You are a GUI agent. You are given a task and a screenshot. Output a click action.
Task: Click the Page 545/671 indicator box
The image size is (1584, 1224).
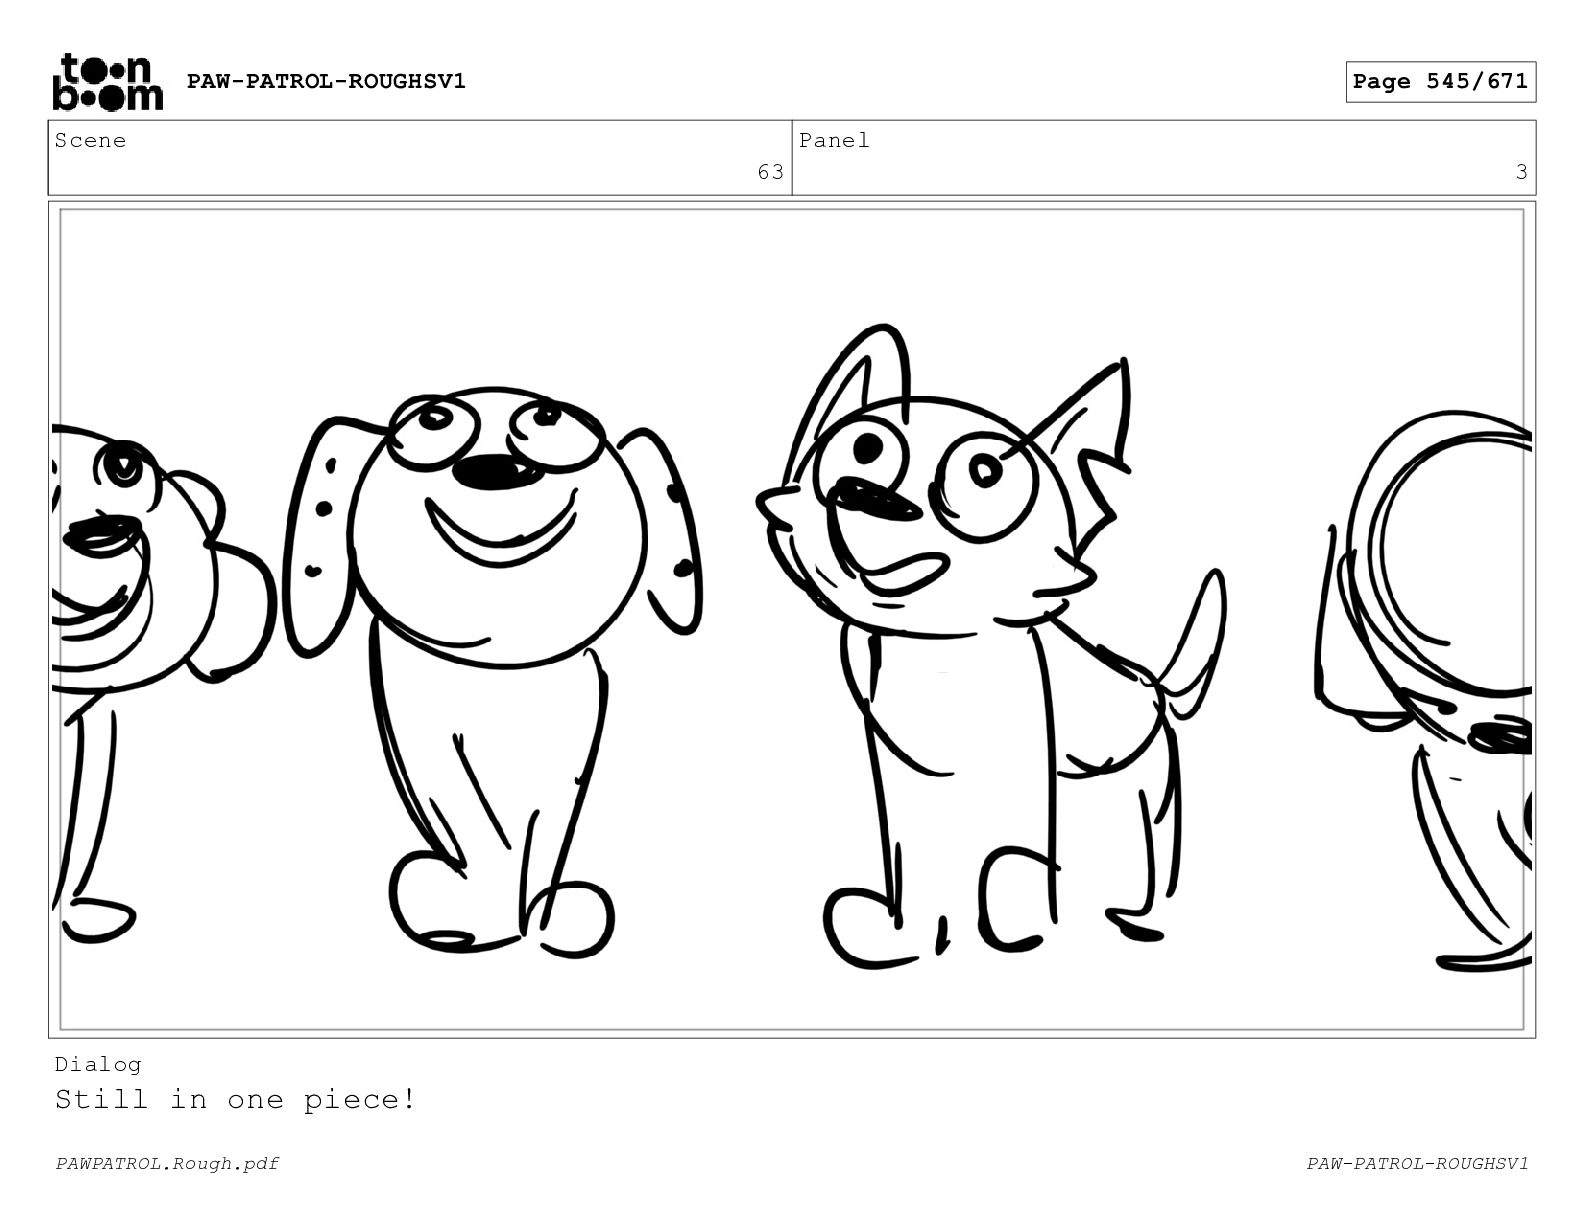pyautogui.click(x=1440, y=82)
